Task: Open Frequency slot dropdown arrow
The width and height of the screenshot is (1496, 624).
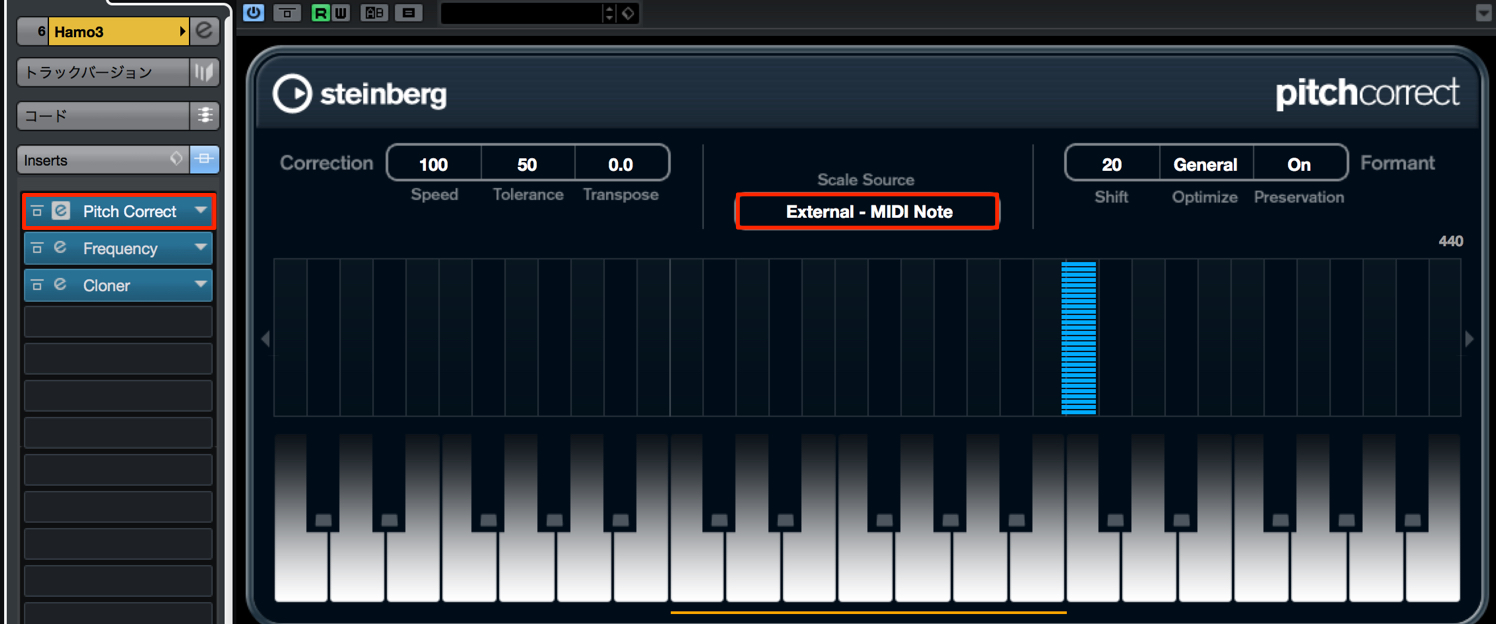Action: 201,248
